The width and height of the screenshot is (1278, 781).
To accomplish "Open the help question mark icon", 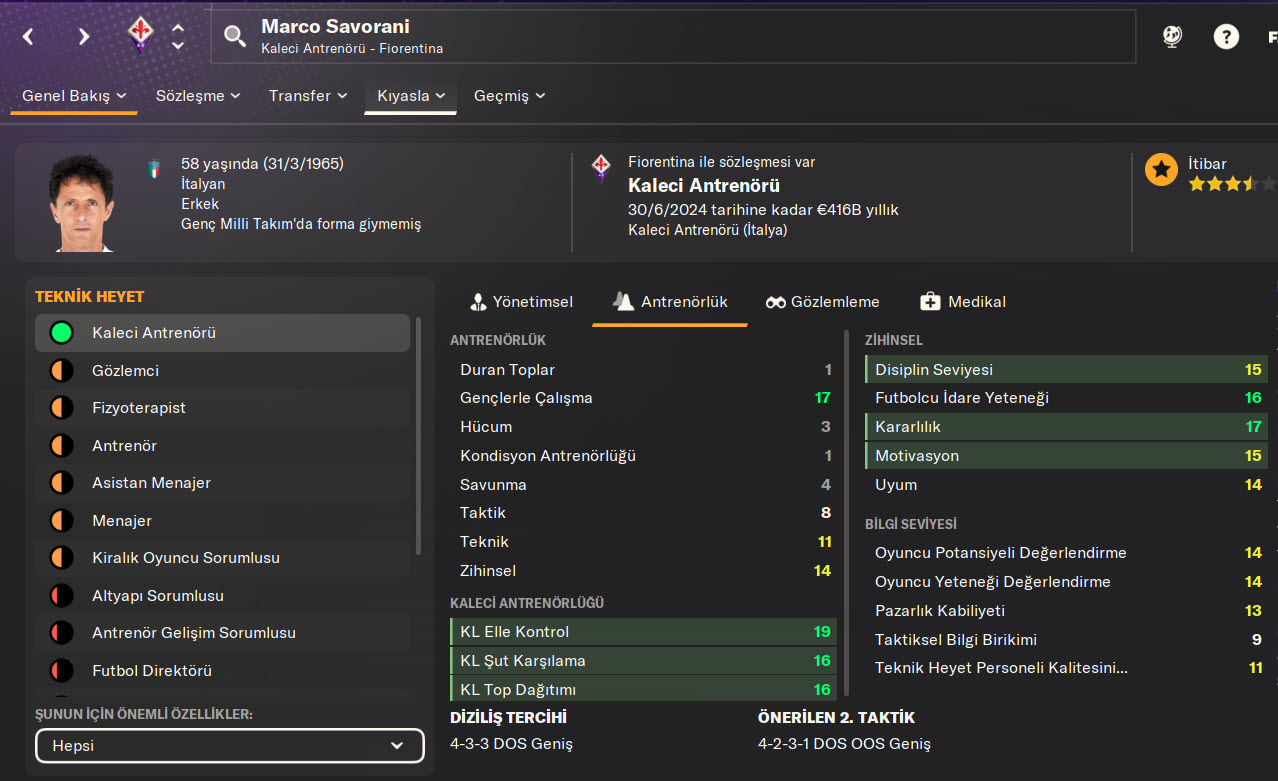I will [1225, 37].
